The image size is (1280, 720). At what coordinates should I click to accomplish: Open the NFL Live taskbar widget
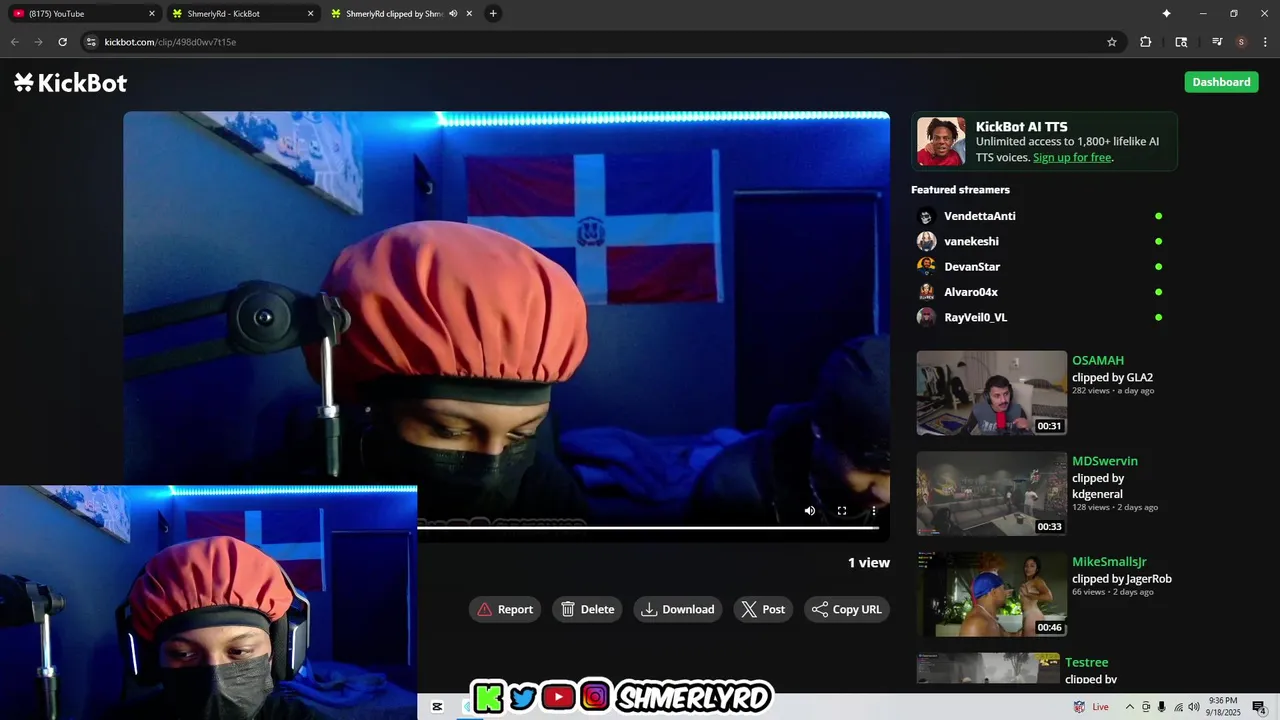click(x=1091, y=707)
